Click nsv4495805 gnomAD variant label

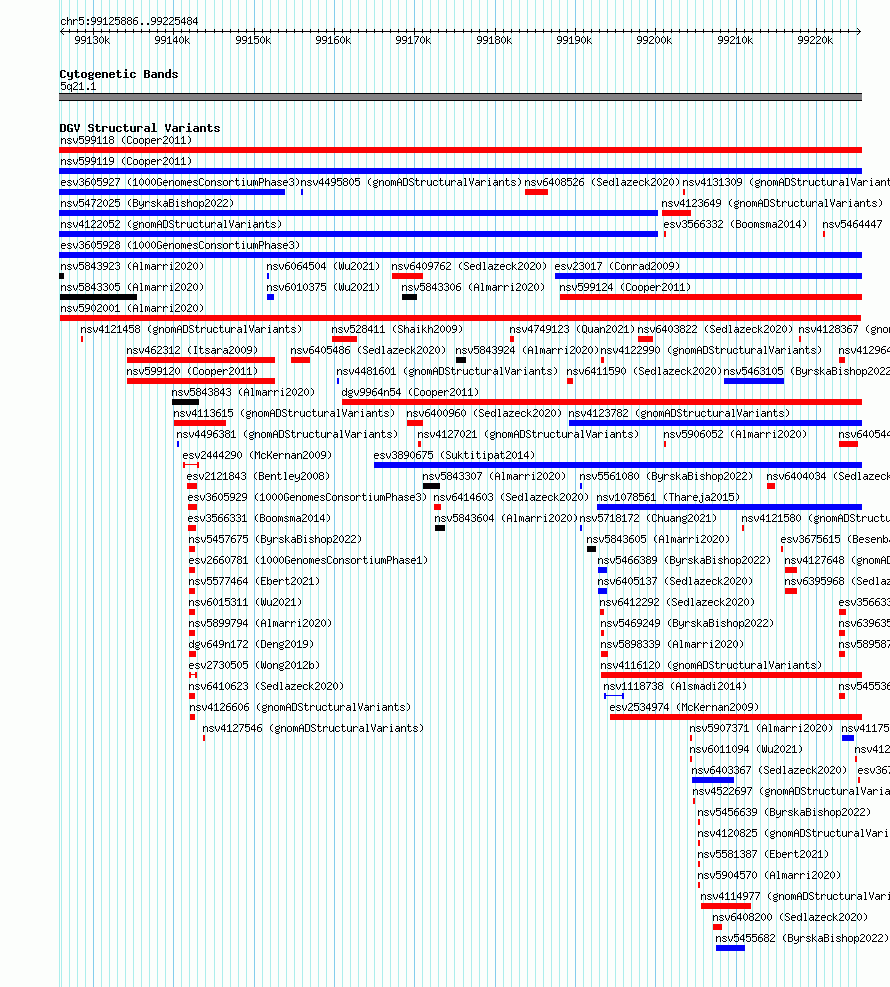coord(411,182)
